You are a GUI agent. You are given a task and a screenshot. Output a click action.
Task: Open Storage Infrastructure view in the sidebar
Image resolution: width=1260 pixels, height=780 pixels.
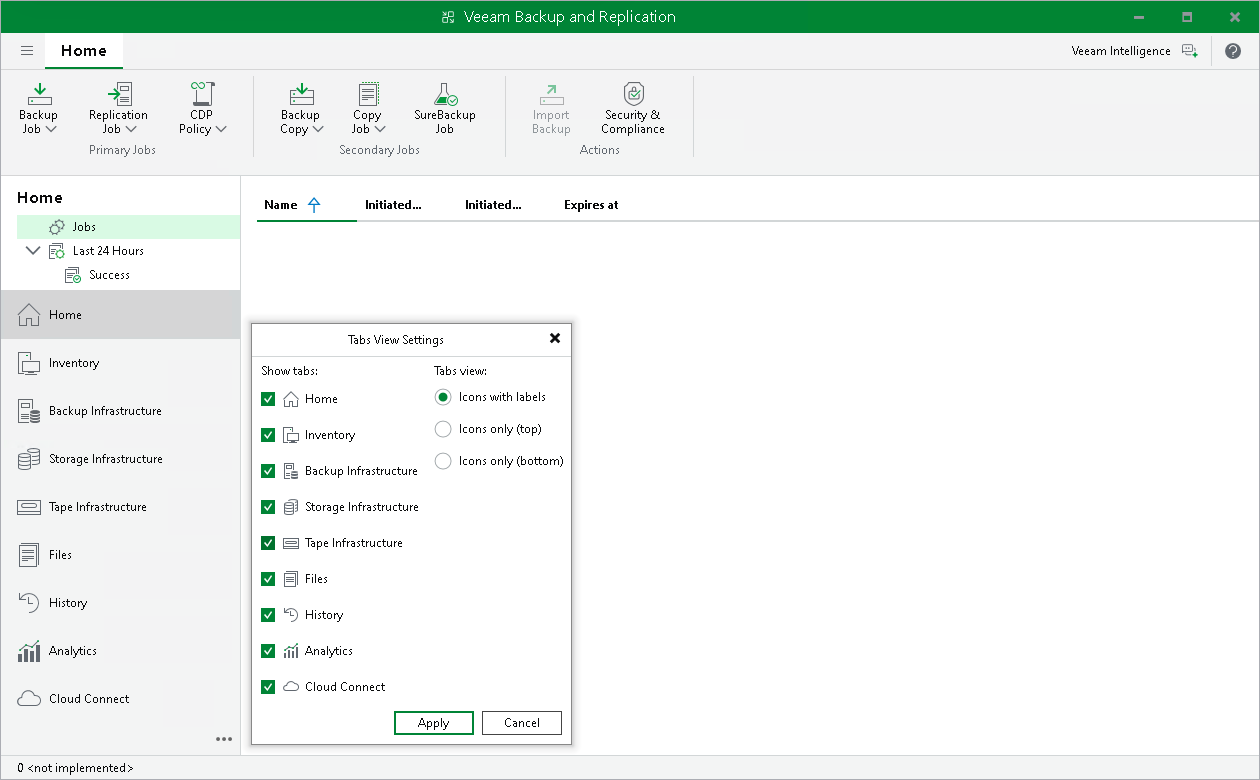(x=120, y=459)
